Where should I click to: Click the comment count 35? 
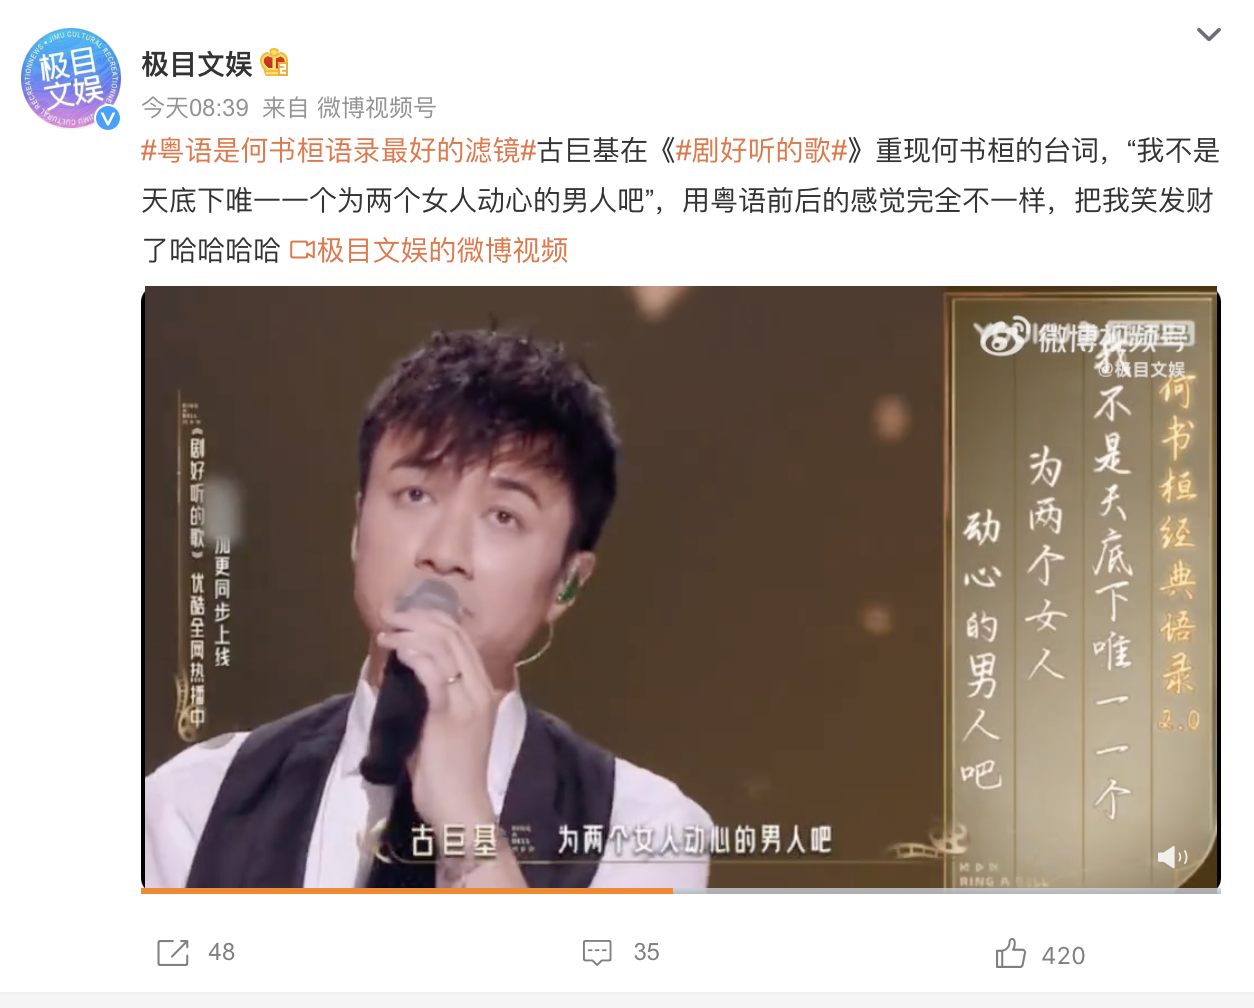(x=646, y=952)
